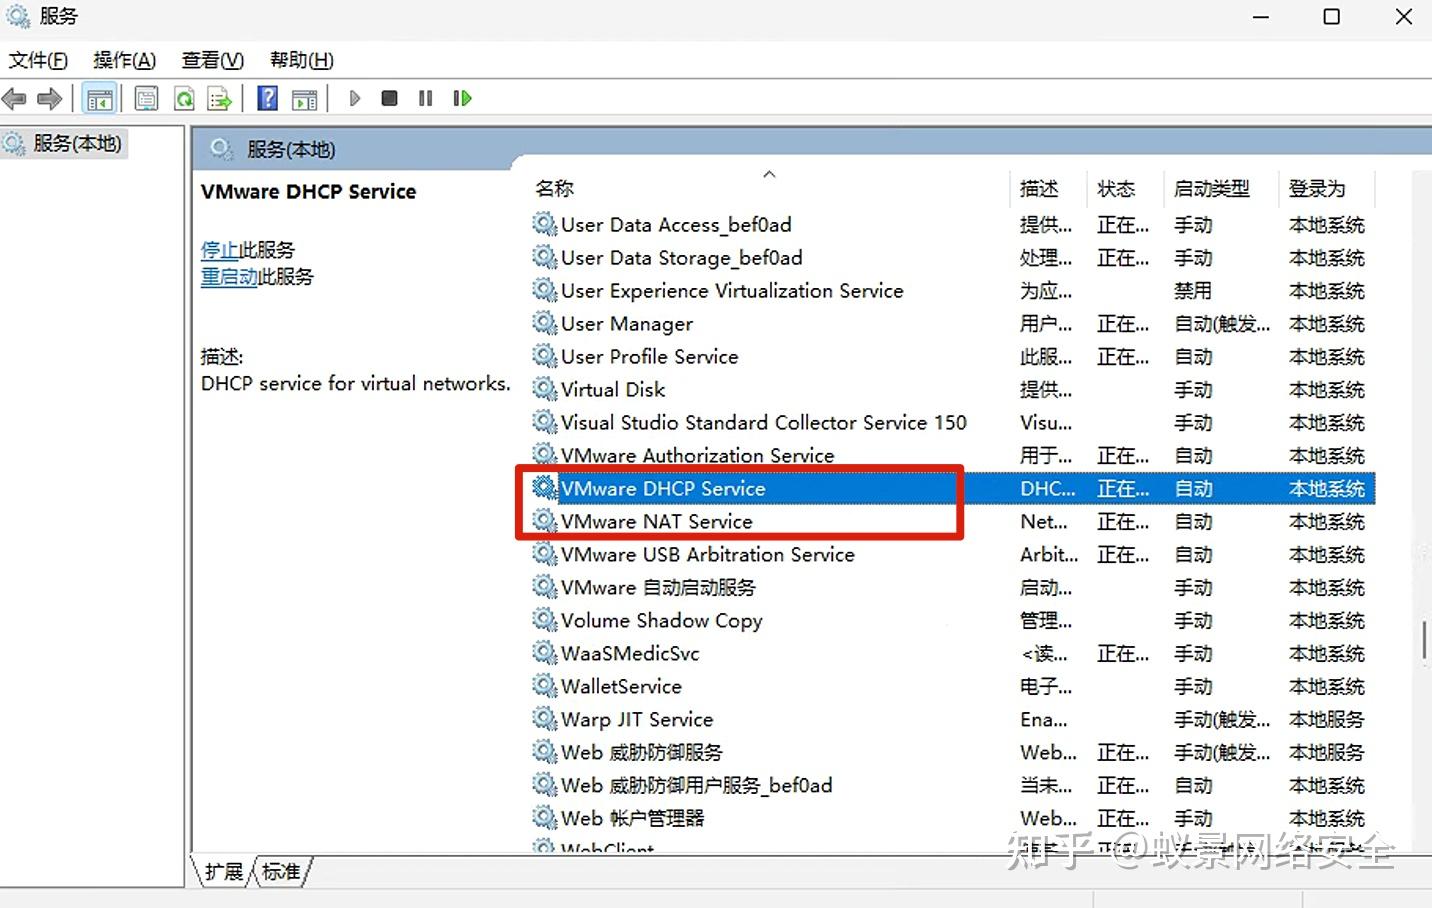Click the 名称 column sort arrow
This screenshot has height=908, width=1432.
pyautogui.click(x=769, y=173)
